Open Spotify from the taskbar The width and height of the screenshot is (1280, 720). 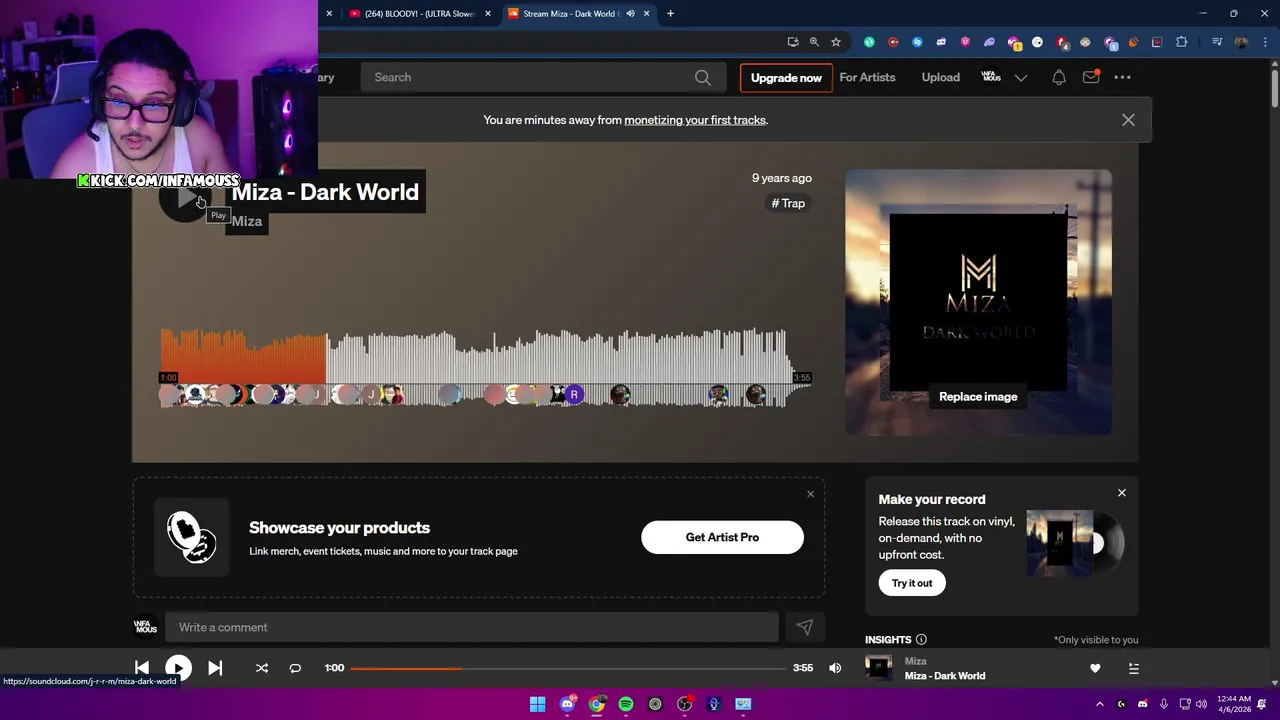626,704
